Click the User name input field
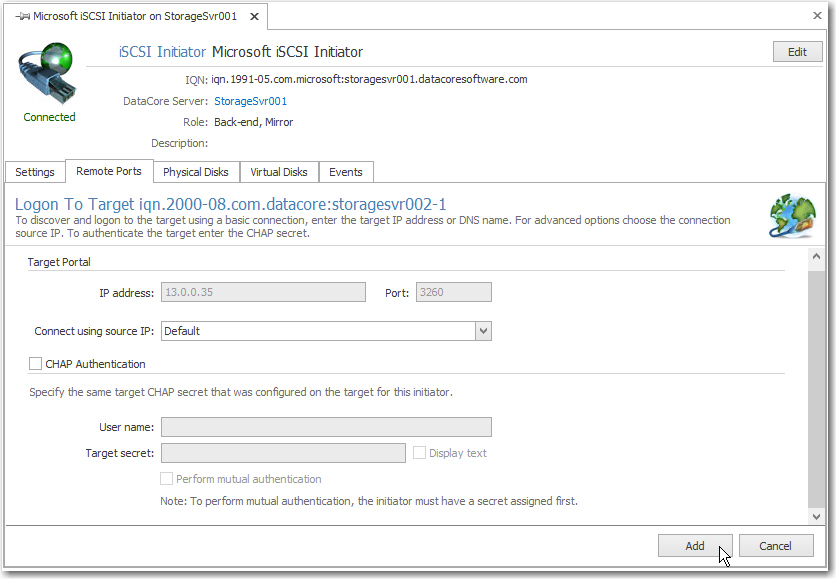Image resolution: width=836 pixels, height=579 pixels. point(326,427)
